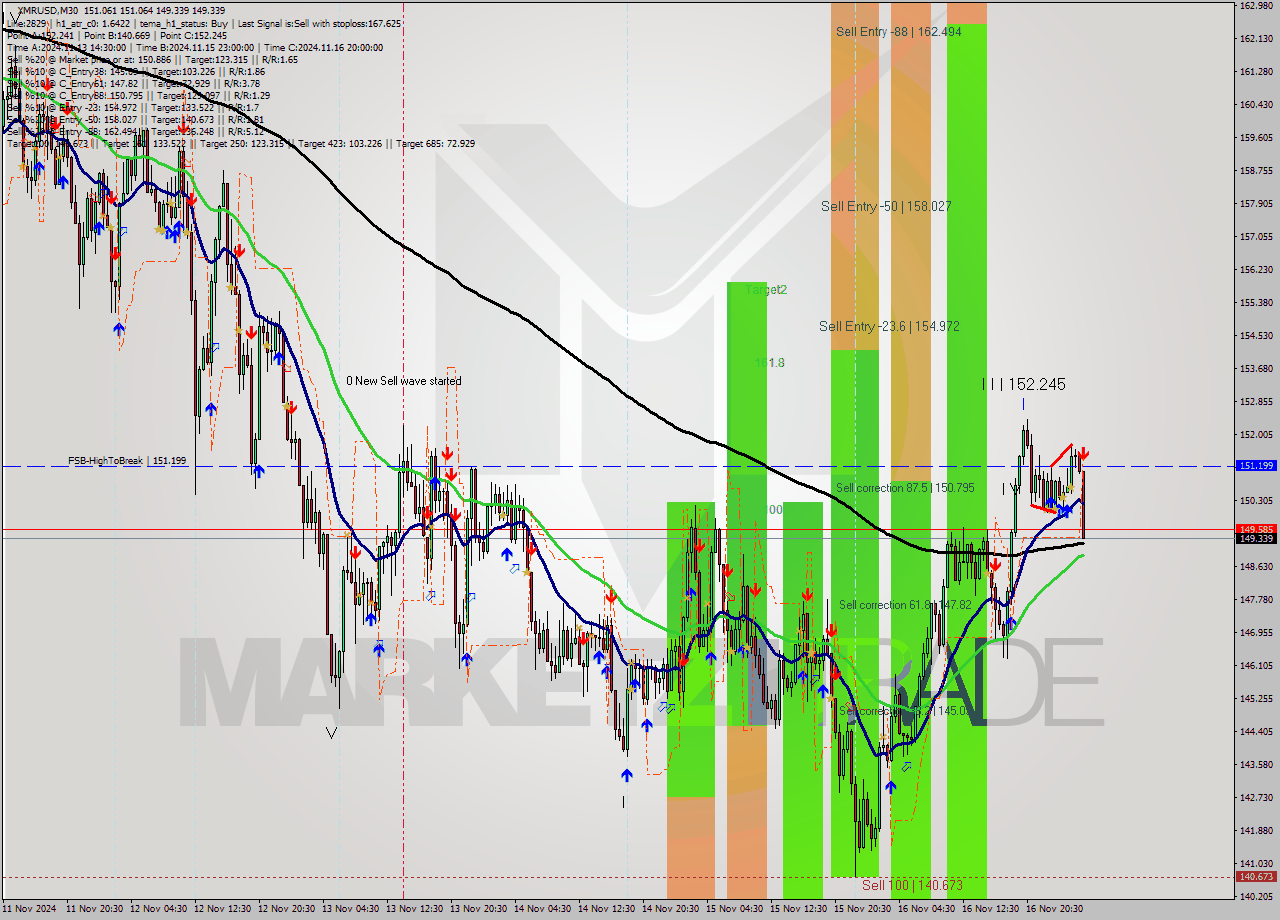Click the 157.055 price axis label
This screenshot has height=920, width=1280.
pos(1256,237)
